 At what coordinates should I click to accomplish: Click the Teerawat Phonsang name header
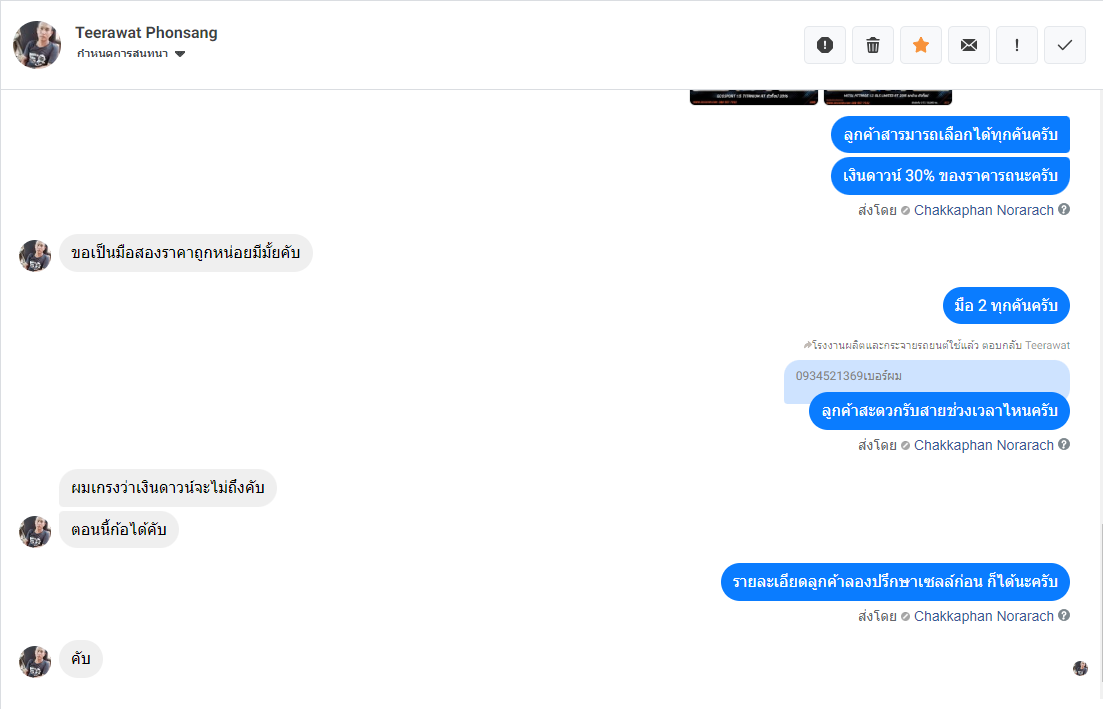coord(146,33)
